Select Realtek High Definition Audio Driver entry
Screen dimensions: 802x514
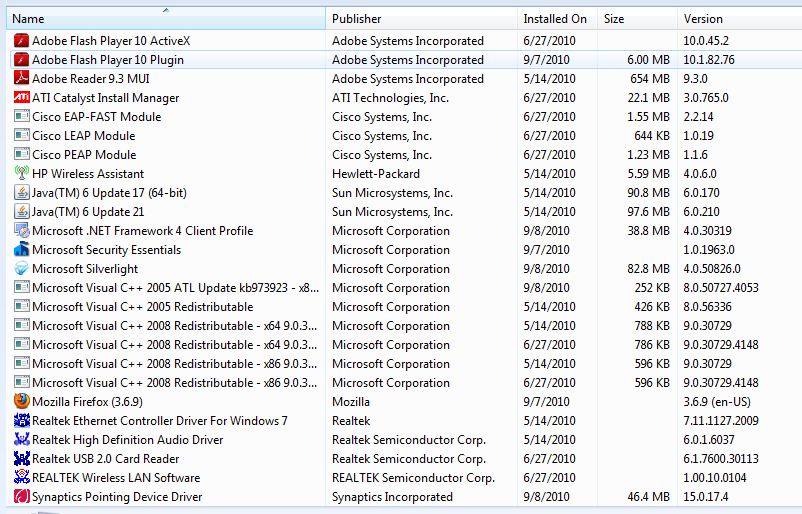128,440
